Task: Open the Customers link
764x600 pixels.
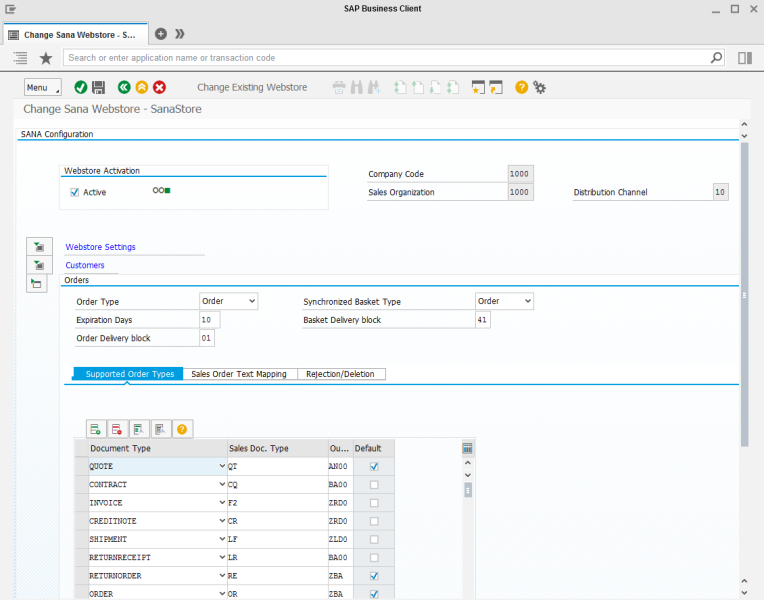Action: coord(85,265)
